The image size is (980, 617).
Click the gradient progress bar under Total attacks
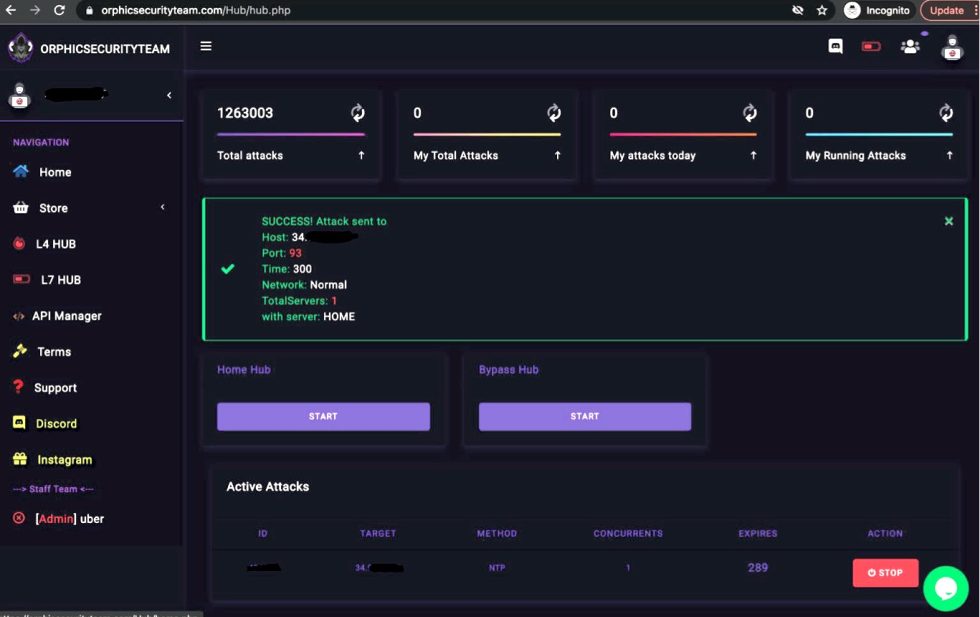click(290, 133)
